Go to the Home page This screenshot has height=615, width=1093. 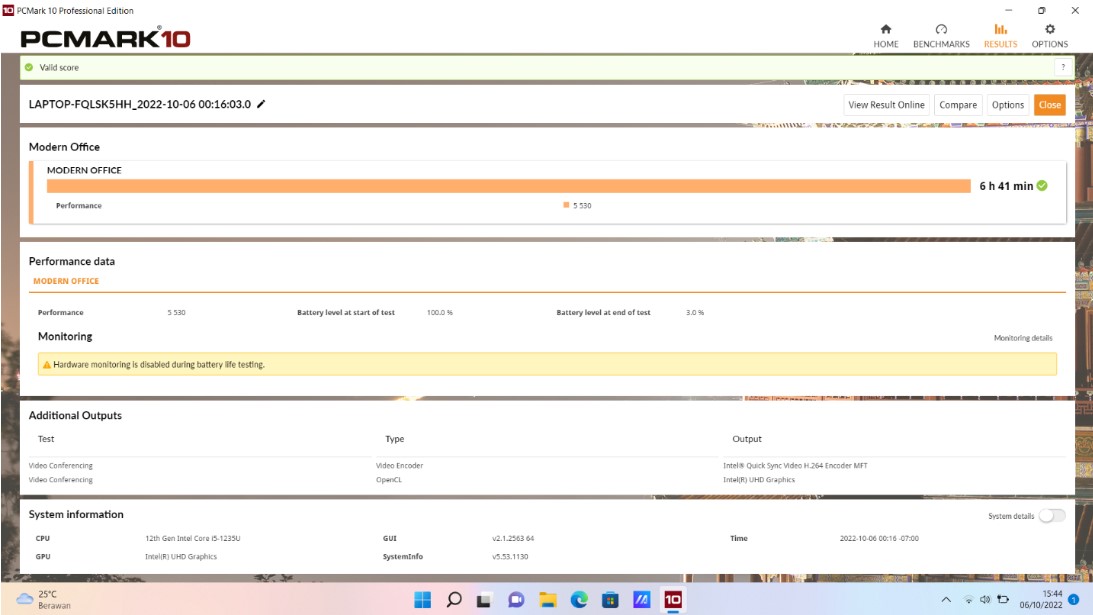coord(885,36)
